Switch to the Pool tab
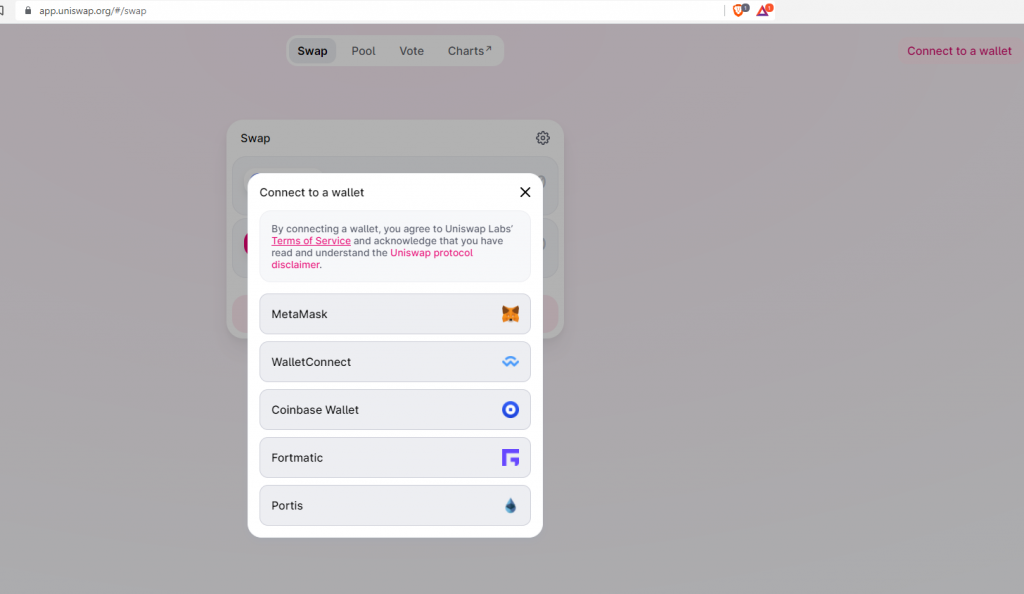This screenshot has width=1024, height=594. (363, 51)
